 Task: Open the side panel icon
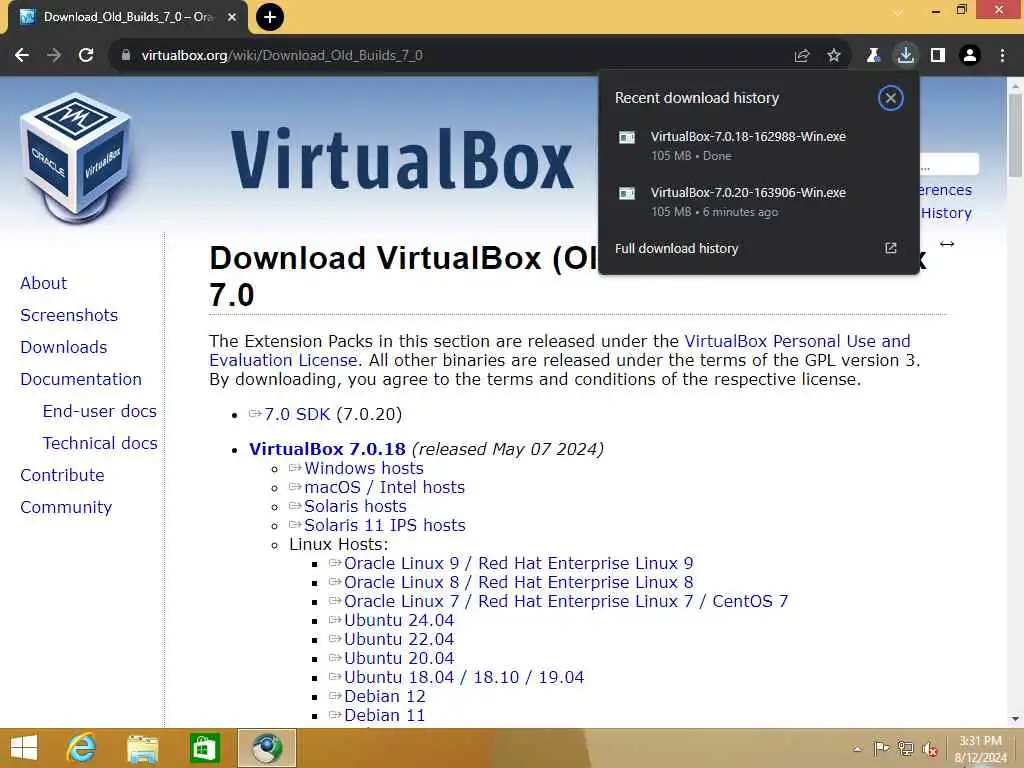point(938,56)
